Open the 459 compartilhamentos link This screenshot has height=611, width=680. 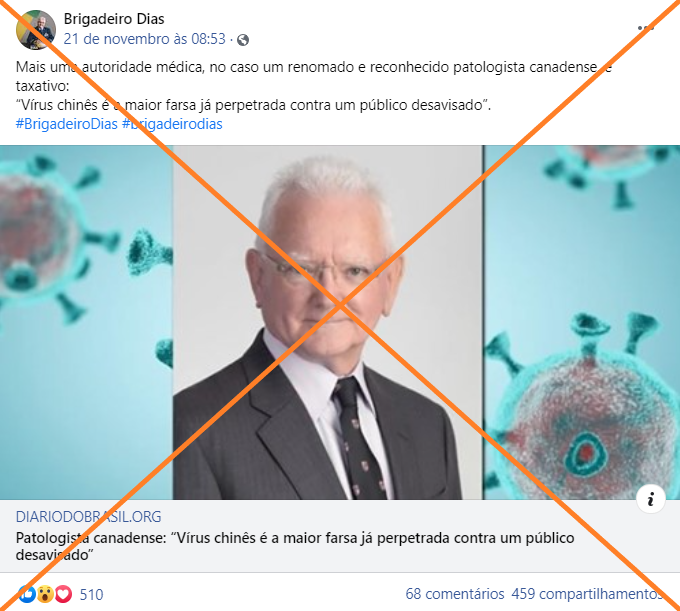point(587,594)
